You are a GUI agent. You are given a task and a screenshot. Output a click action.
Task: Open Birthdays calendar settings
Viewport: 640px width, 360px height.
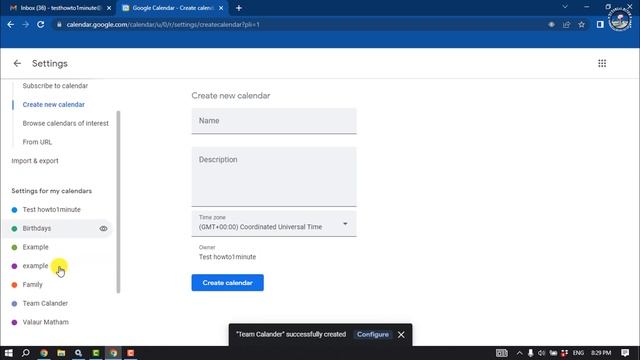[x=37, y=228]
